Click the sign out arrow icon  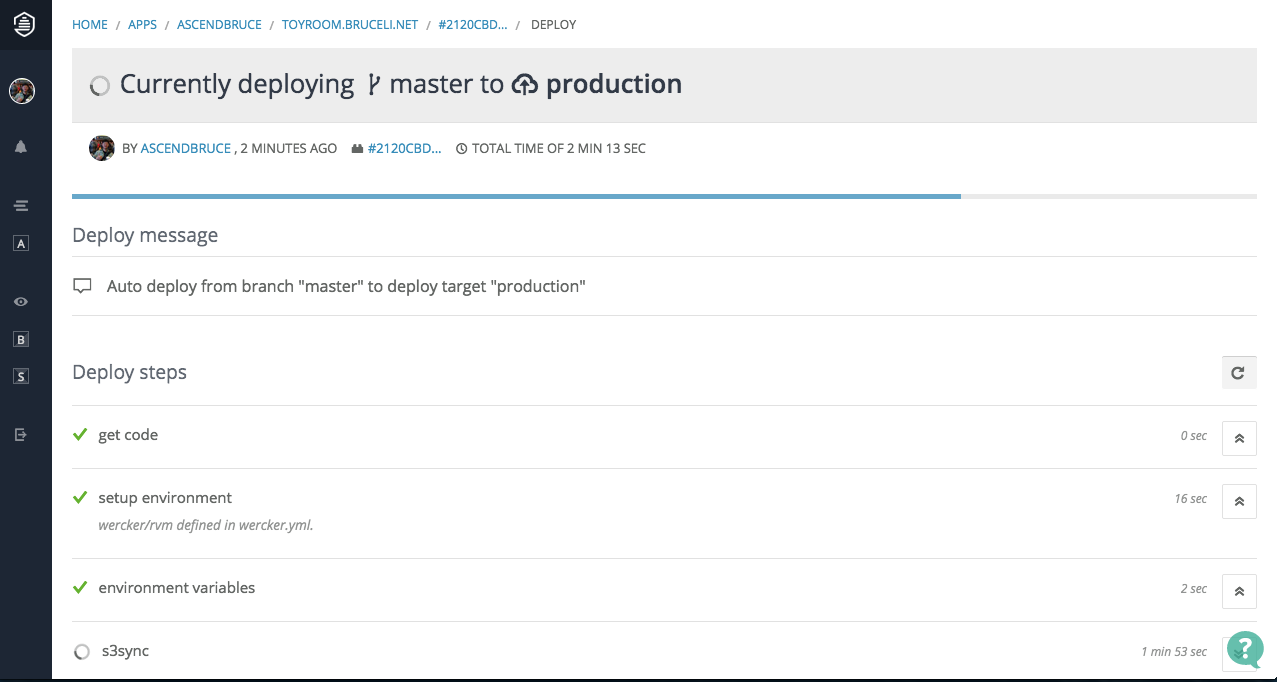pos(21,435)
